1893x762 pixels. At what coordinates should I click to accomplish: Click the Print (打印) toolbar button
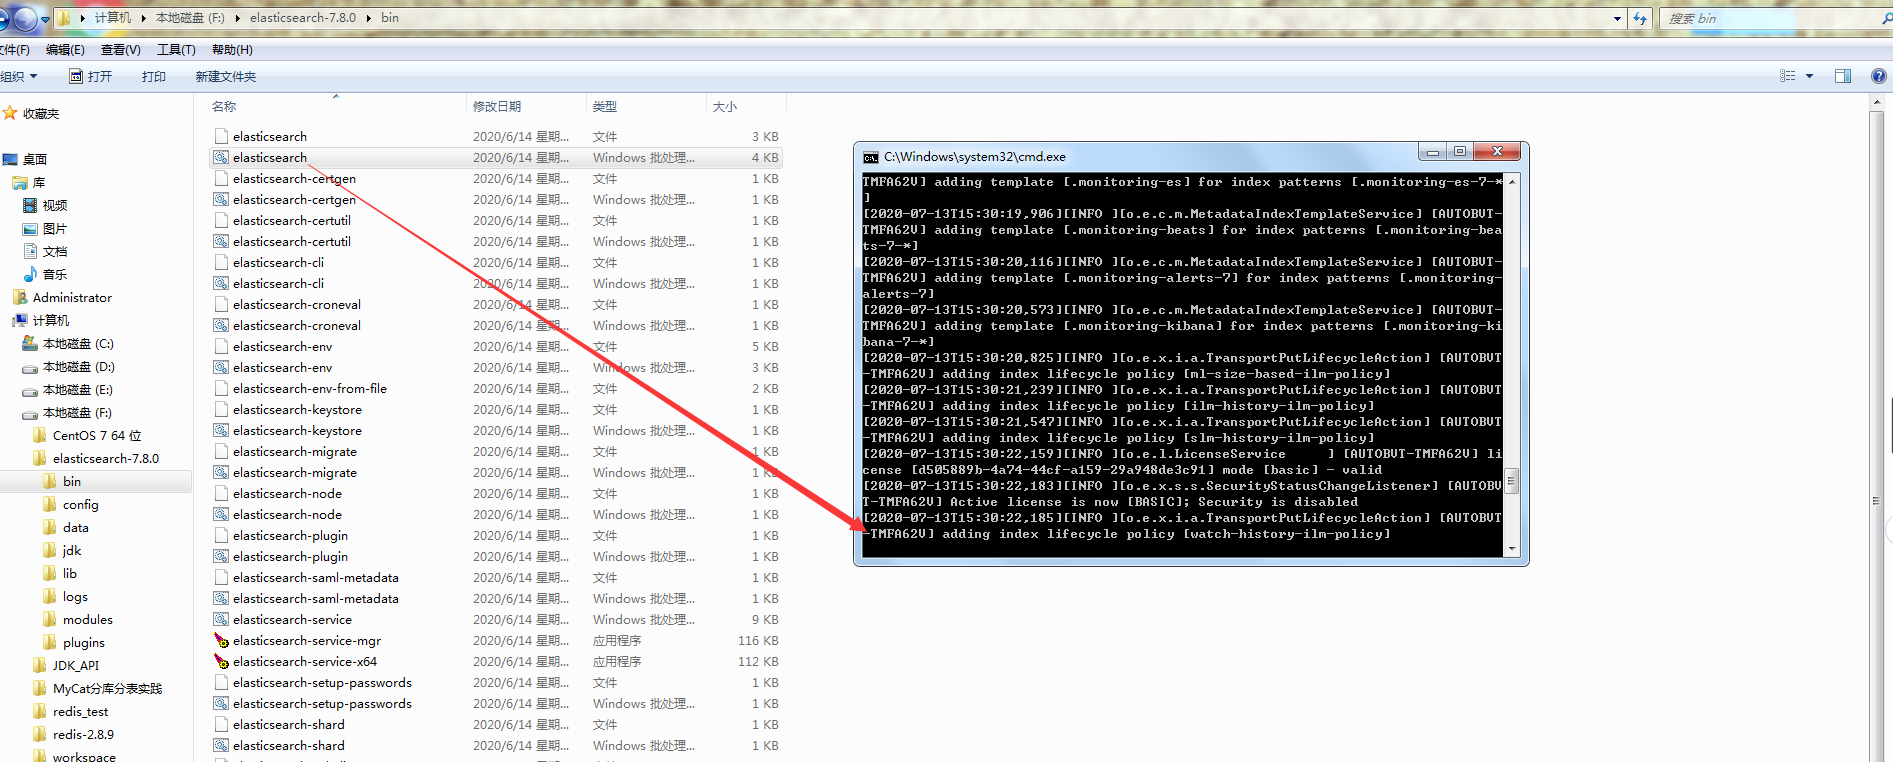[153, 76]
